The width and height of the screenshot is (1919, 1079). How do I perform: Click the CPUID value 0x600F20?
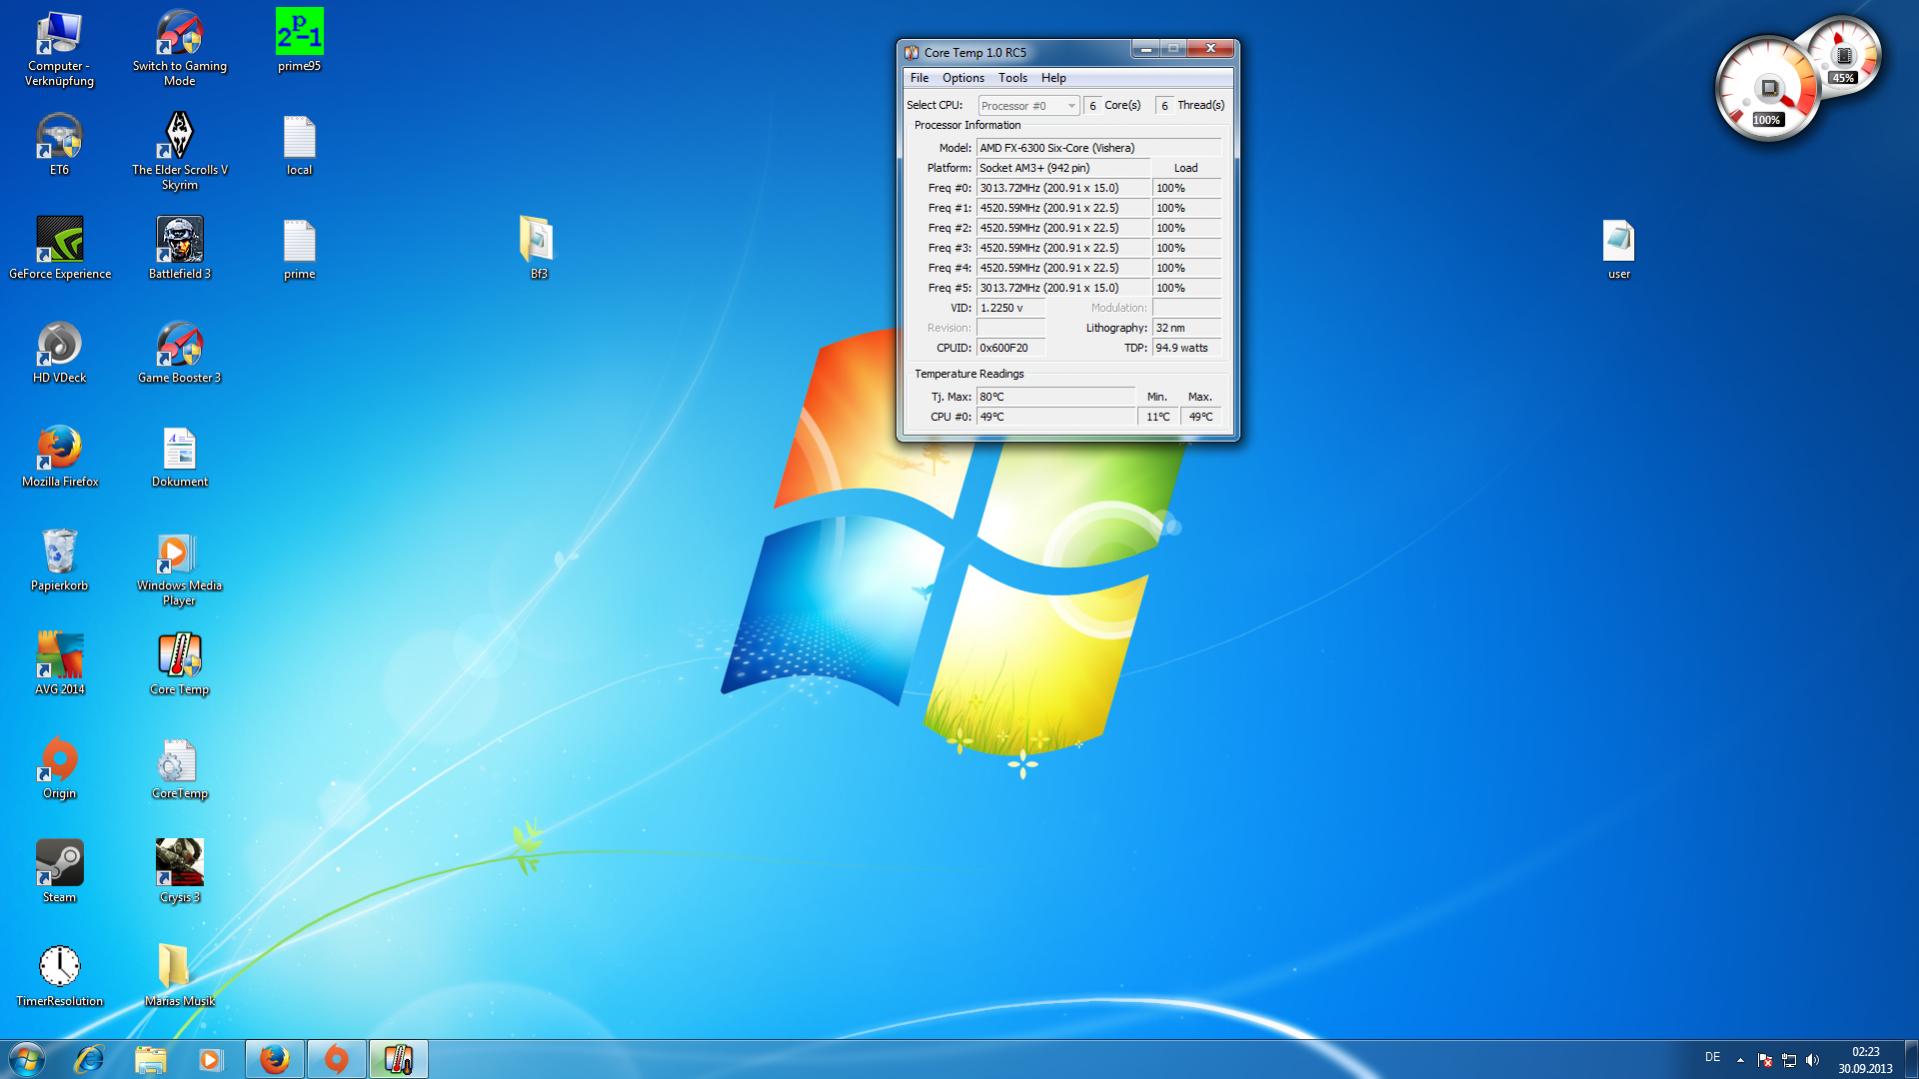coord(1010,348)
